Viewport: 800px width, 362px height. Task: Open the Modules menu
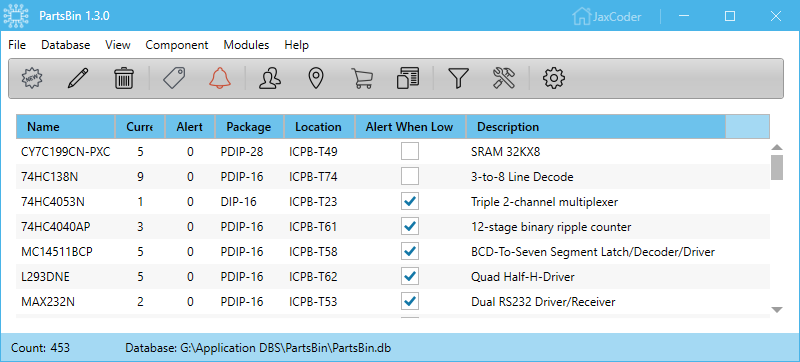pos(246,45)
